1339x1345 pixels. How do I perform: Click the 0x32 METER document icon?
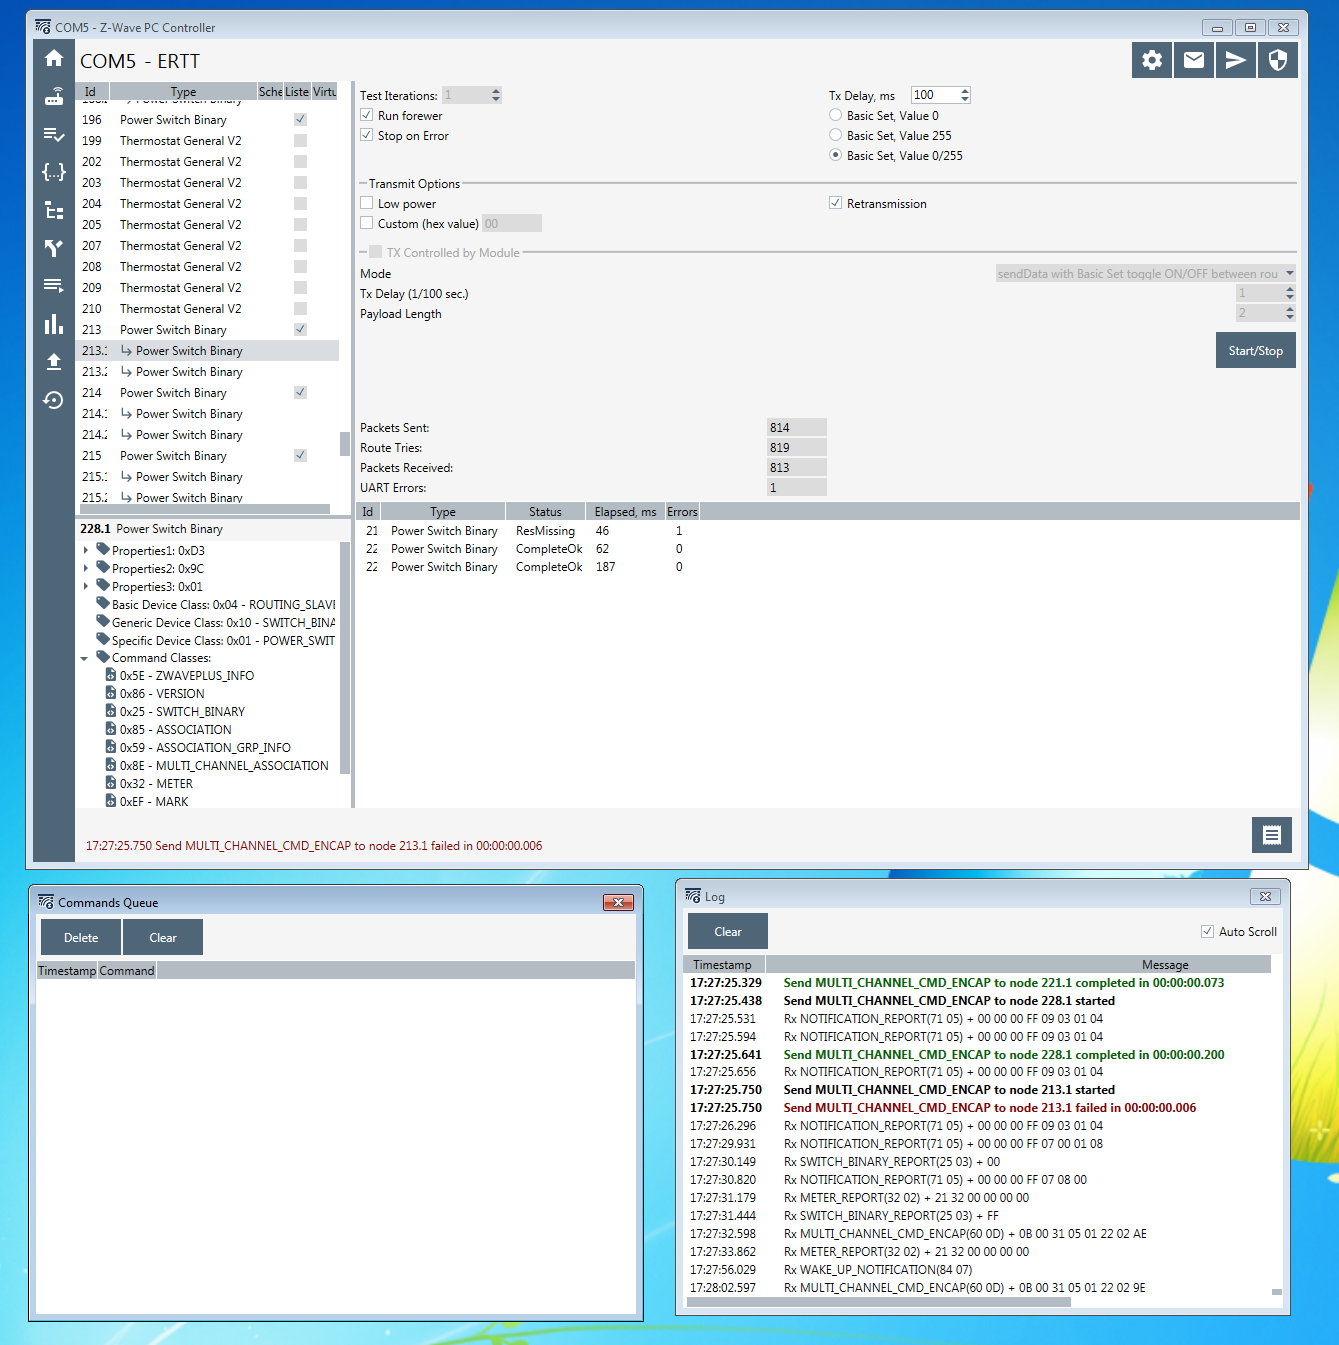(x=111, y=783)
